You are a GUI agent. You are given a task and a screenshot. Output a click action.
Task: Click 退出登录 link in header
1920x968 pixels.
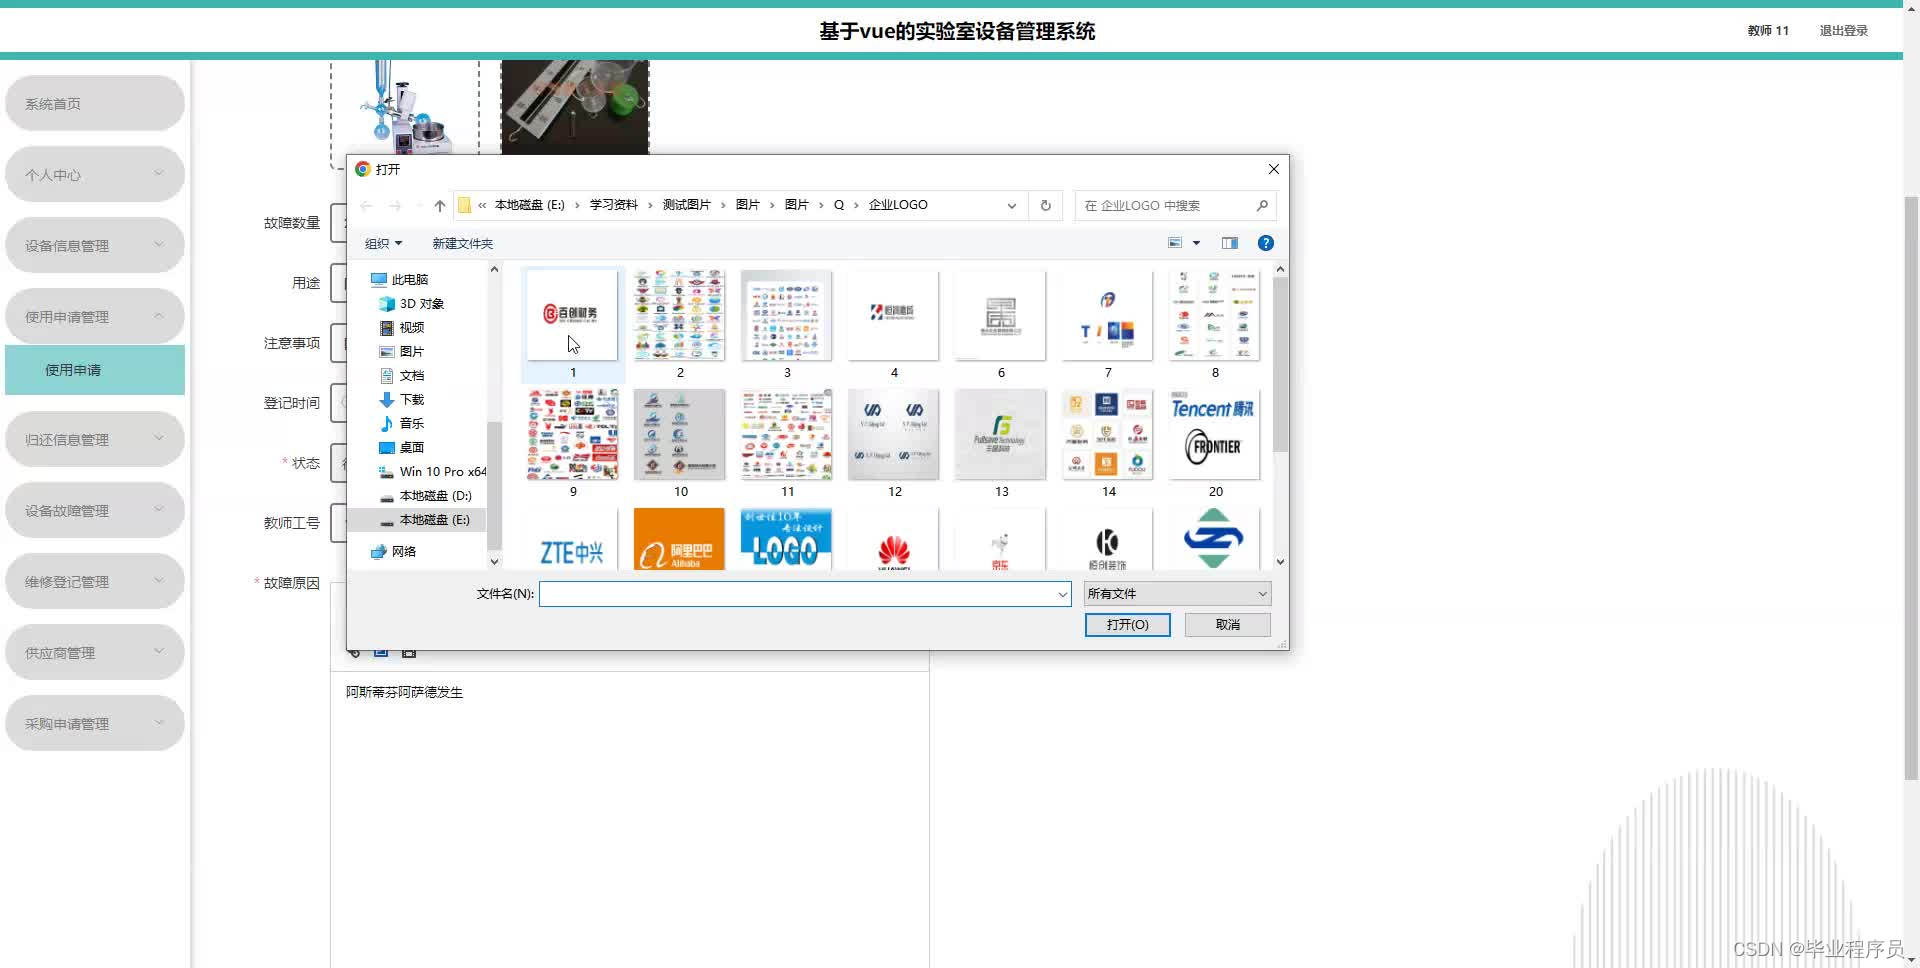[1843, 31]
